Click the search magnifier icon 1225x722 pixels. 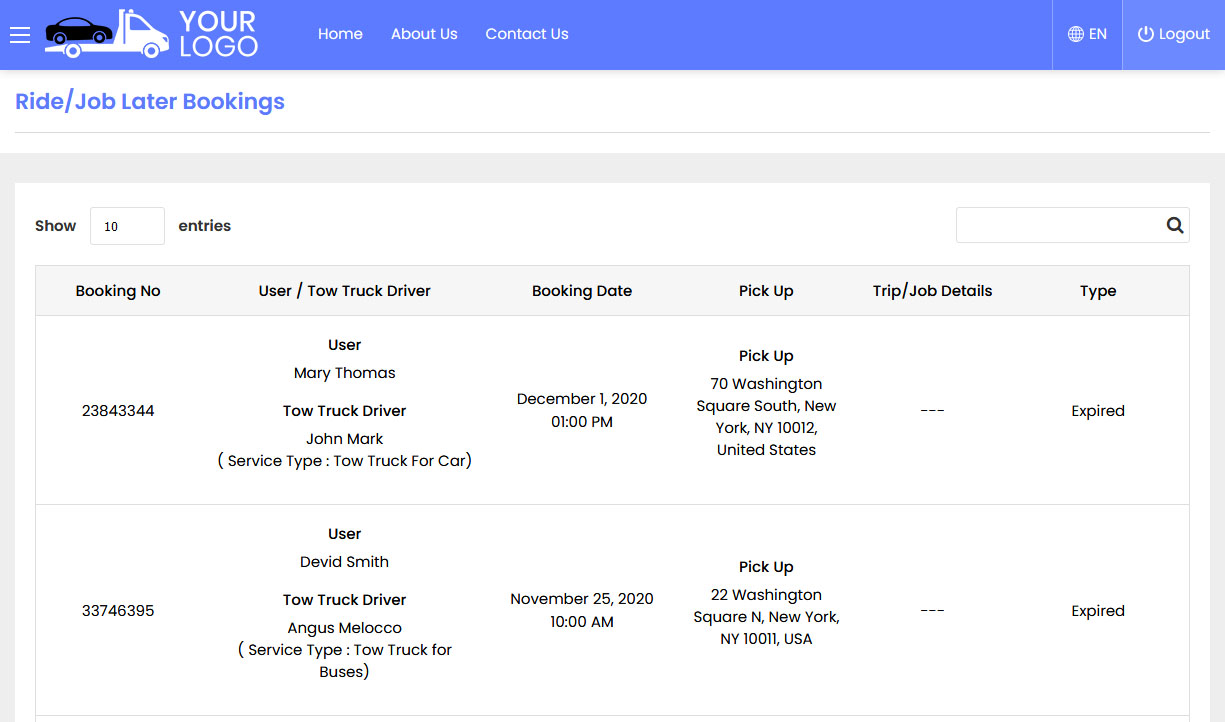[1175, 225]
